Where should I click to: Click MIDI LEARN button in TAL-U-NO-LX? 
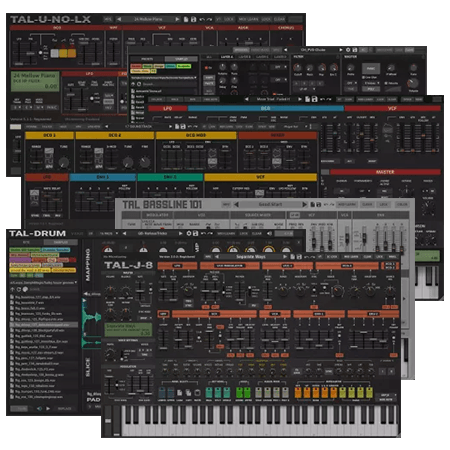248,19
